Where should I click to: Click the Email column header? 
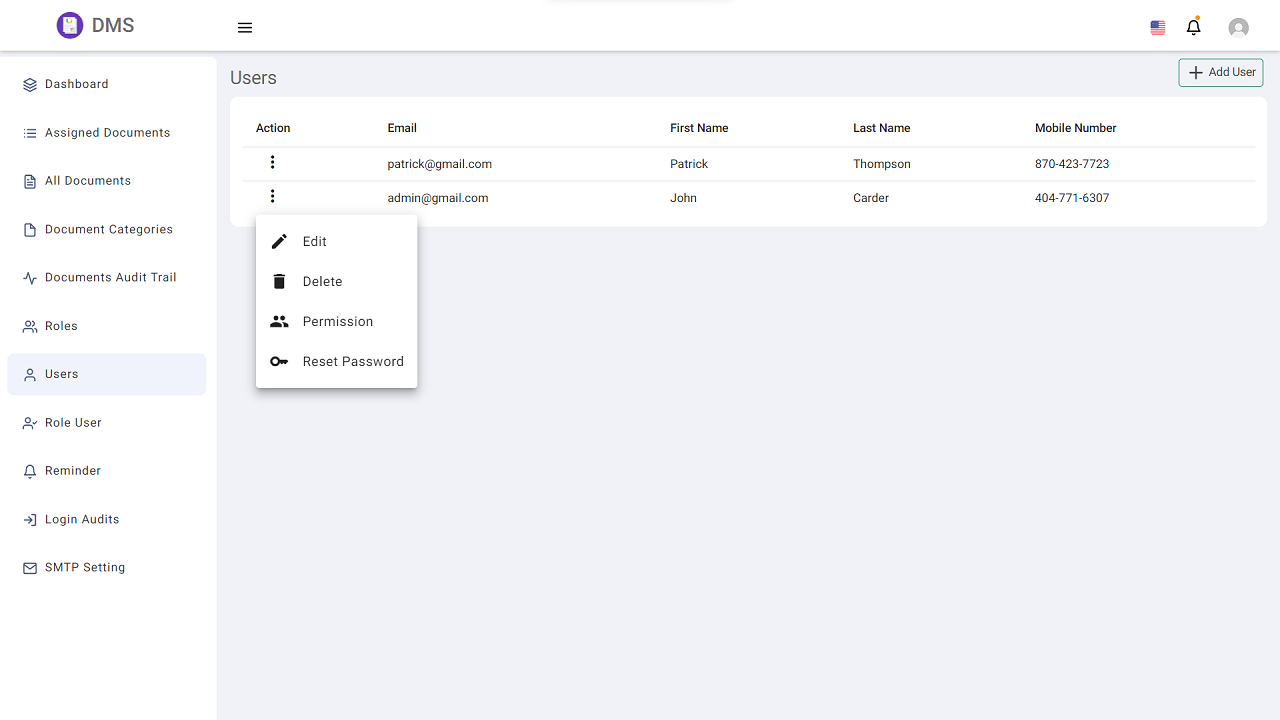pos(402,128)
